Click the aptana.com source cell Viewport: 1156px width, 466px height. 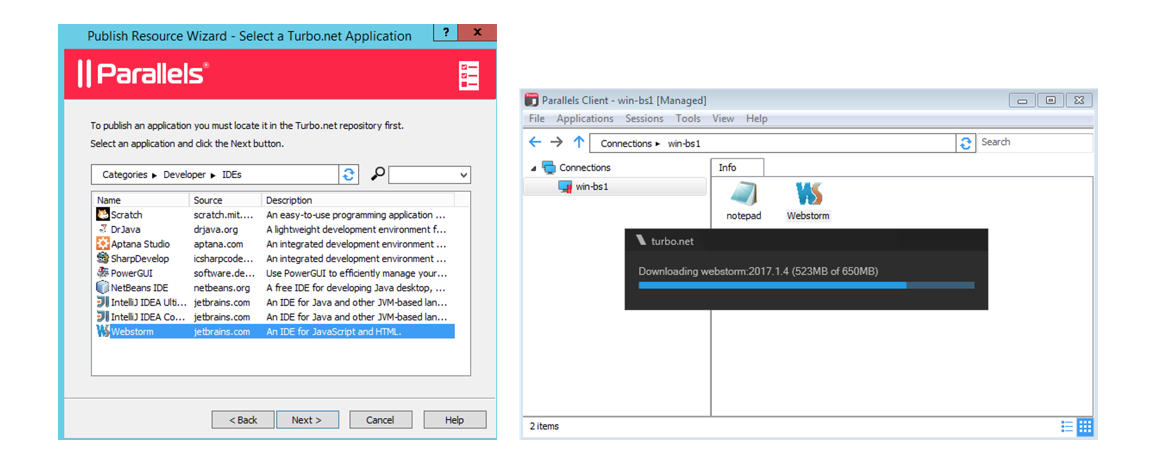point(219,244)
